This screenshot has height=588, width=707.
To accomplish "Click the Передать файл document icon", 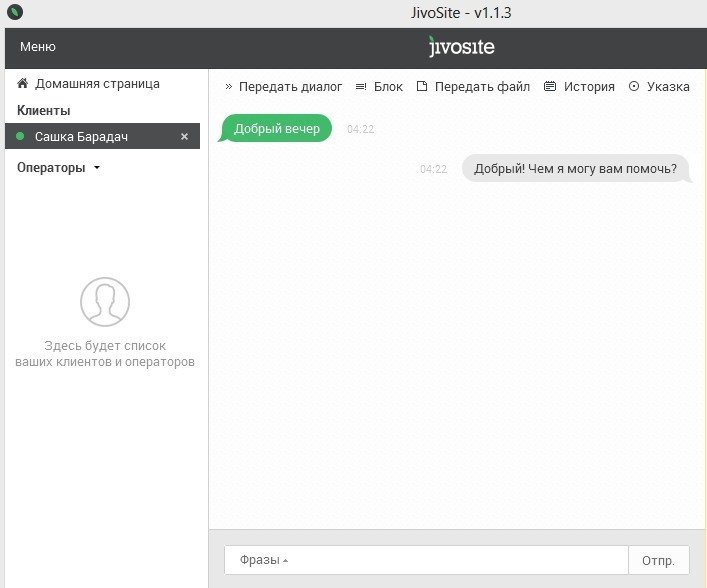I will [x=422, y=87].
